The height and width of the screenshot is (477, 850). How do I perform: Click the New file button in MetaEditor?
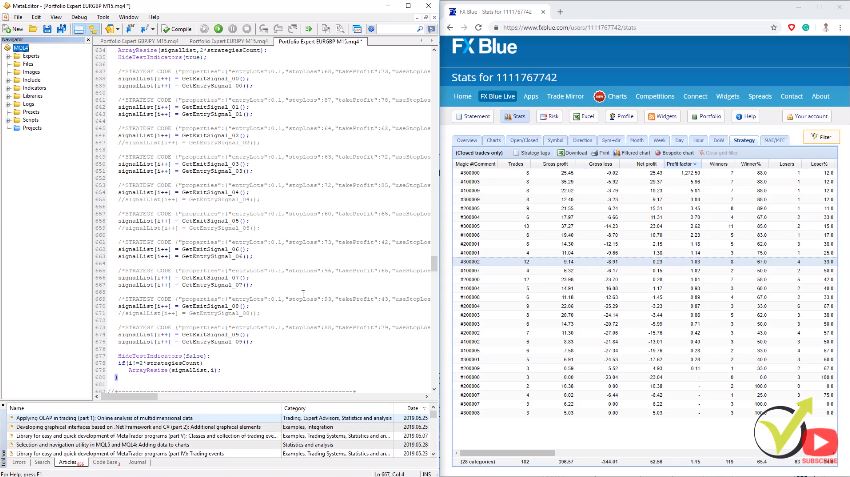pyautogui.click(x=13, y=29)
